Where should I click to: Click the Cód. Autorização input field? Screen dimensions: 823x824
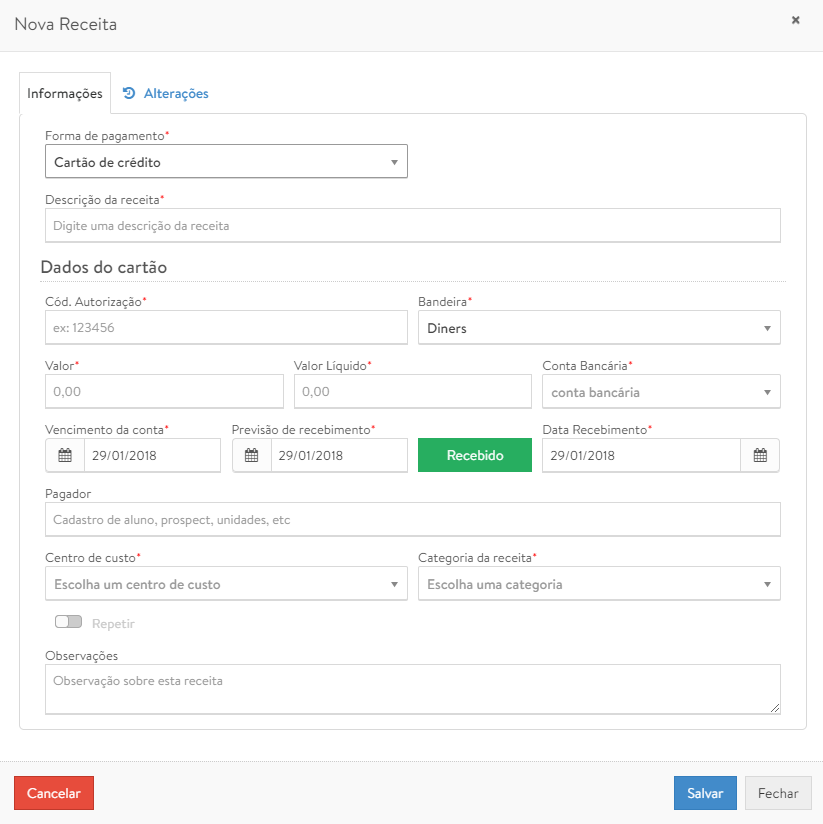(x=226, y=328)
